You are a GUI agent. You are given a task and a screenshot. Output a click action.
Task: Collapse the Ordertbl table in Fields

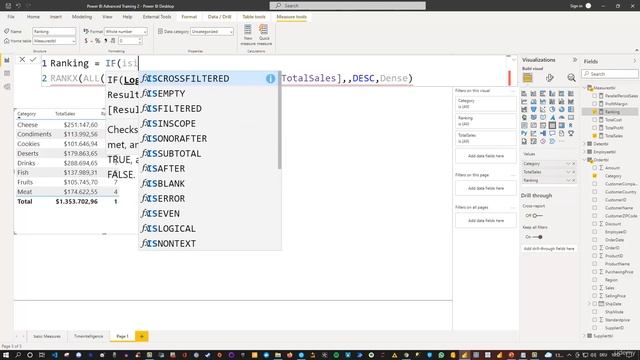(585, 160)
